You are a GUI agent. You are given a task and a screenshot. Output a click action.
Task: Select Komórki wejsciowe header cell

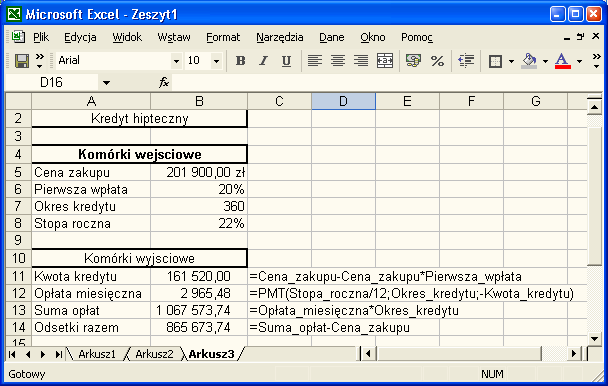(139, 154)
